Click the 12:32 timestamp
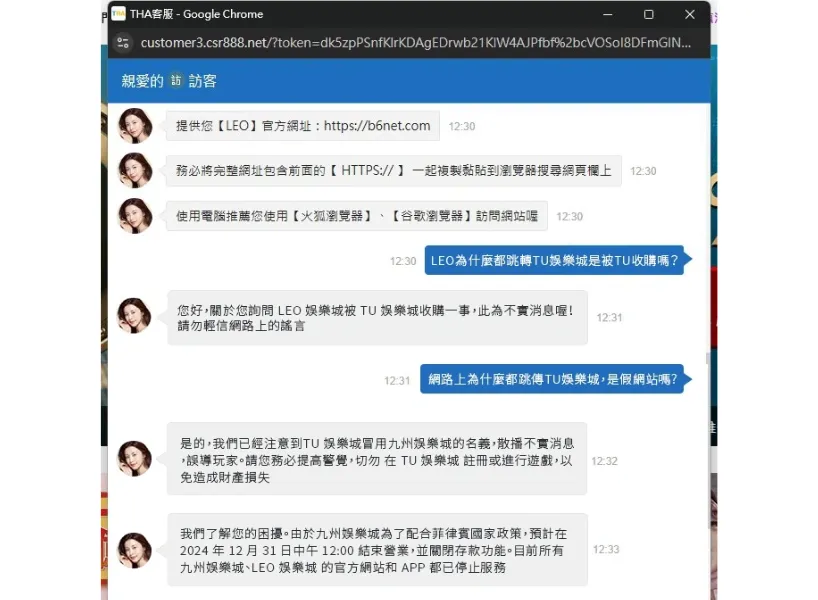The image size is (818, 600). pos(605,461)
